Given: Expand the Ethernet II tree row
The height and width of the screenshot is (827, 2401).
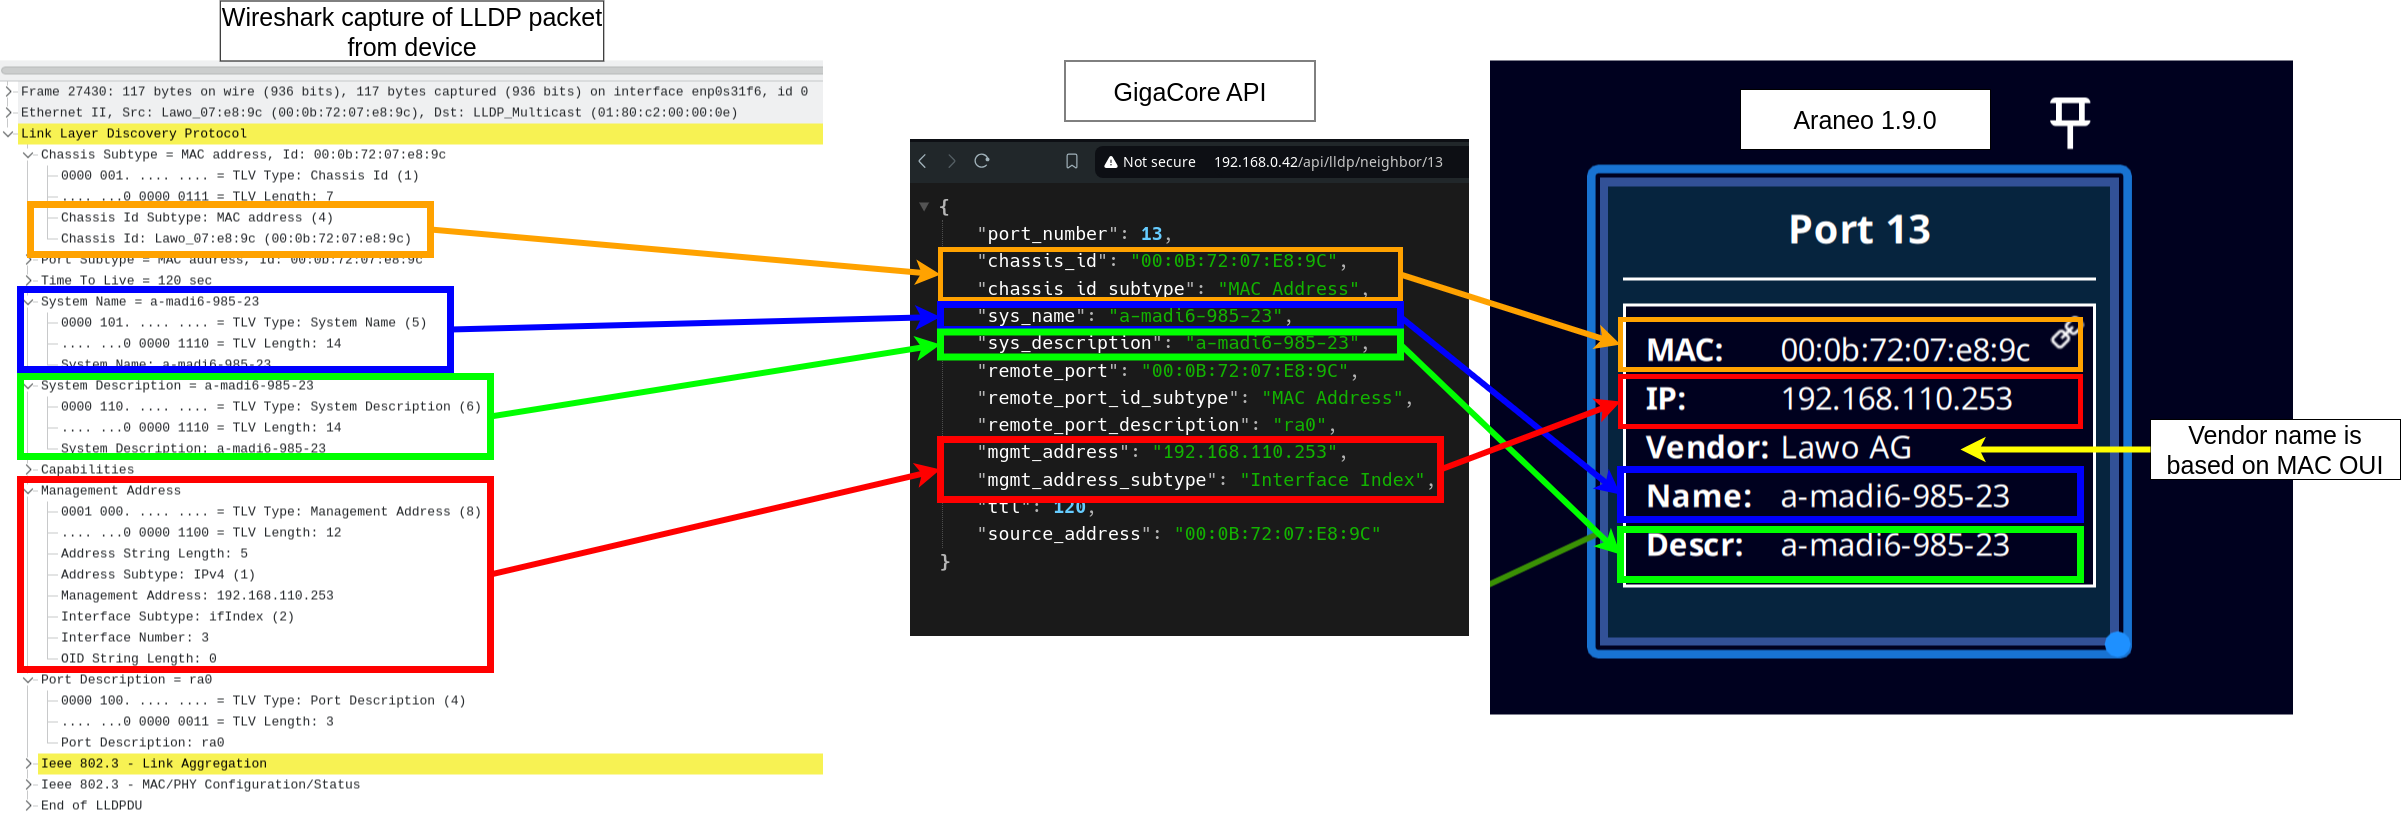Looking at the screenshot, I should [9, 112].
